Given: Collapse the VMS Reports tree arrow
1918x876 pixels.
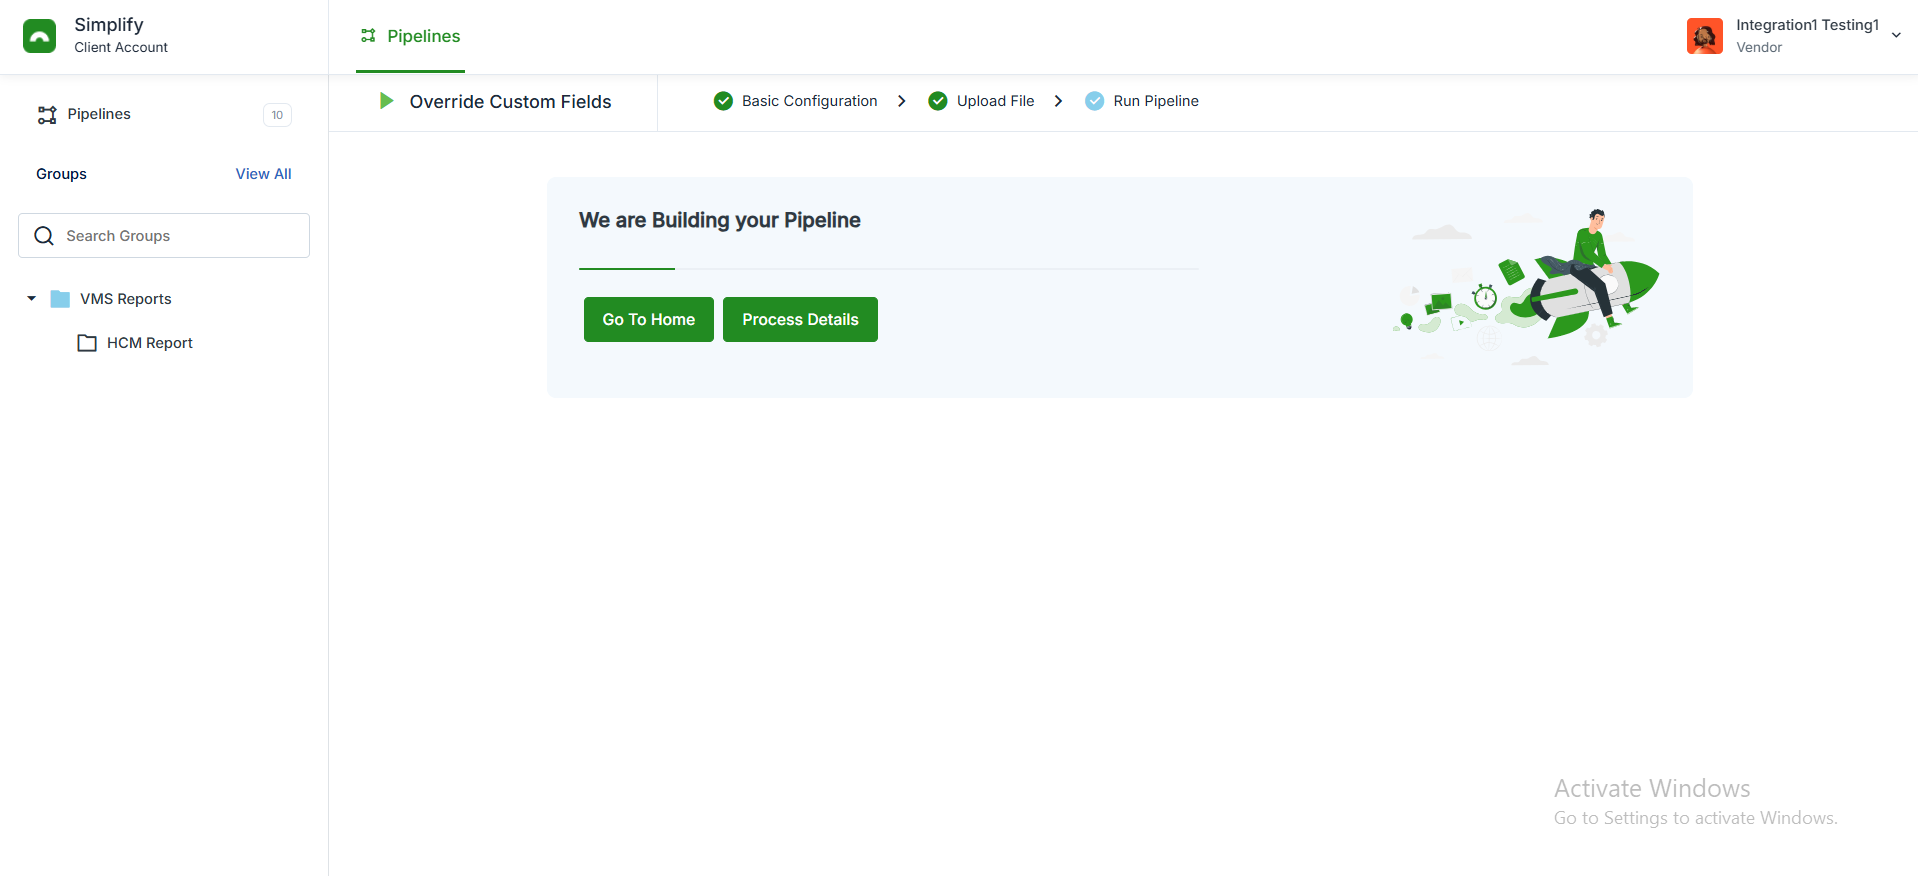Looking at the screenshot, I should click(31, 299).
